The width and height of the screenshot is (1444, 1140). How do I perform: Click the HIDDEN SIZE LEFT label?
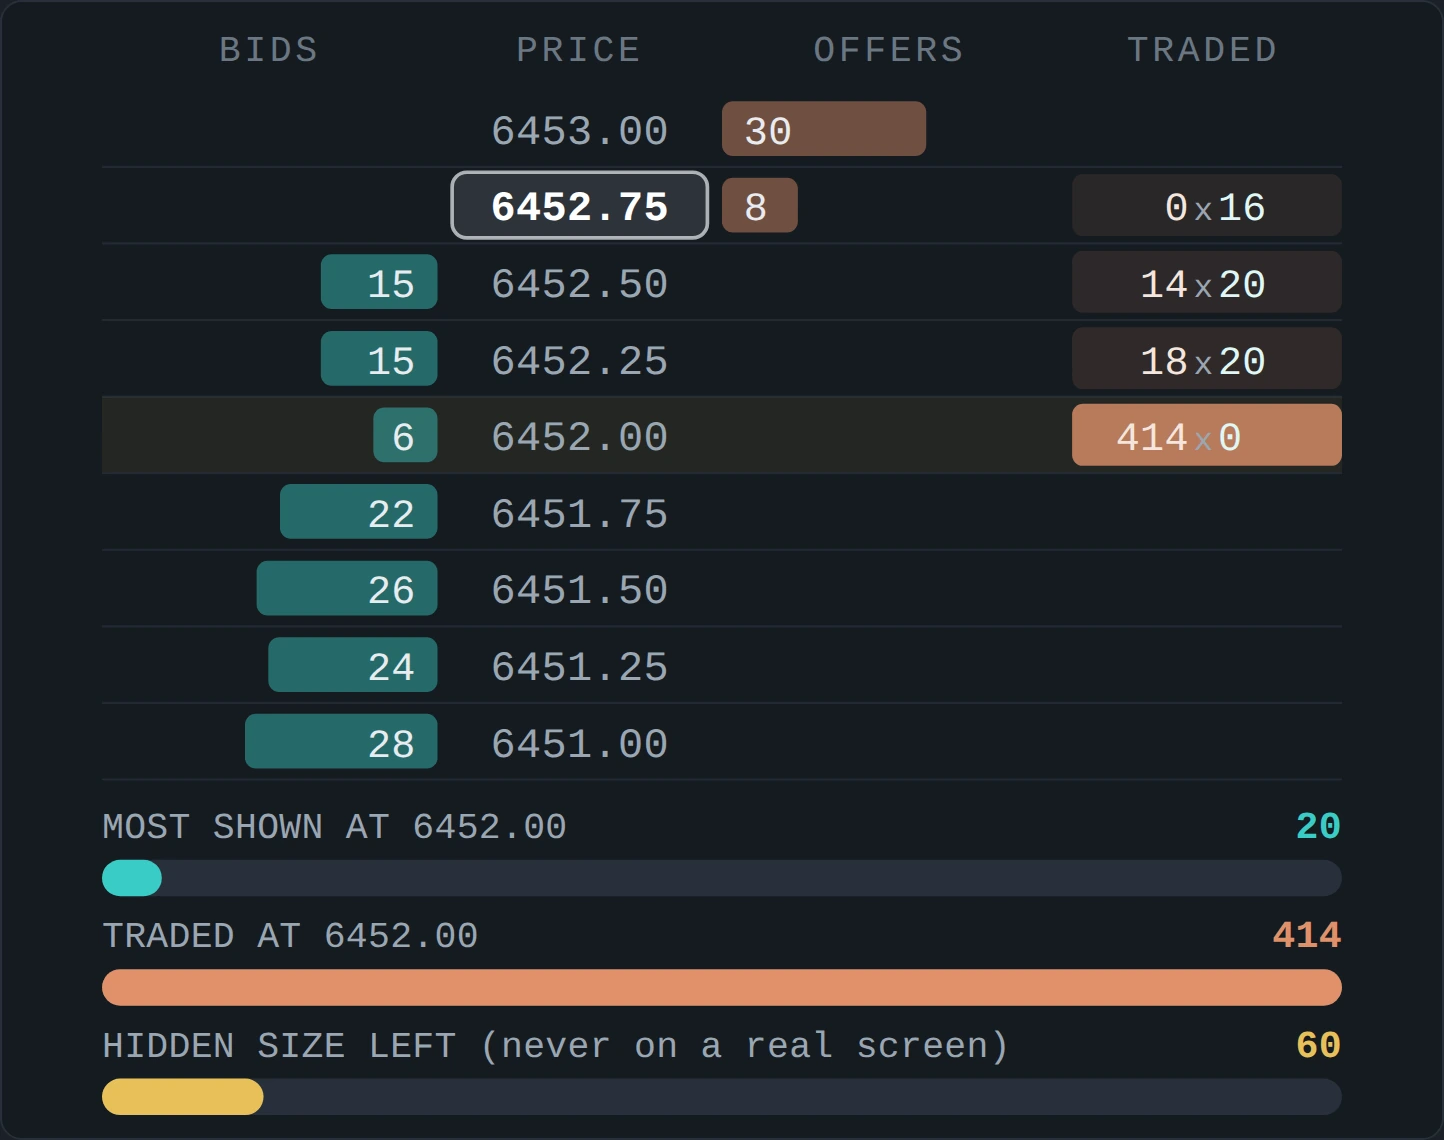[556, 1046]
